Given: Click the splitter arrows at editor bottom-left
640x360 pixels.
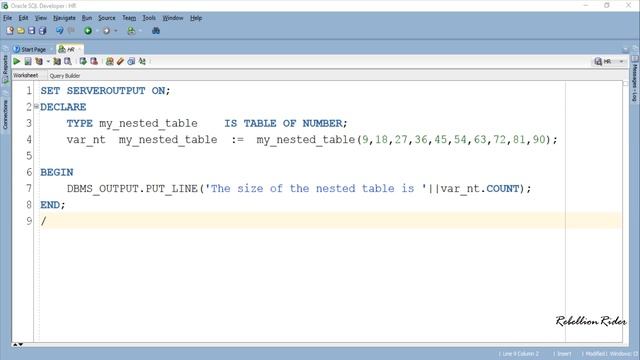Looking at the screenshot, I should (18, 345).
